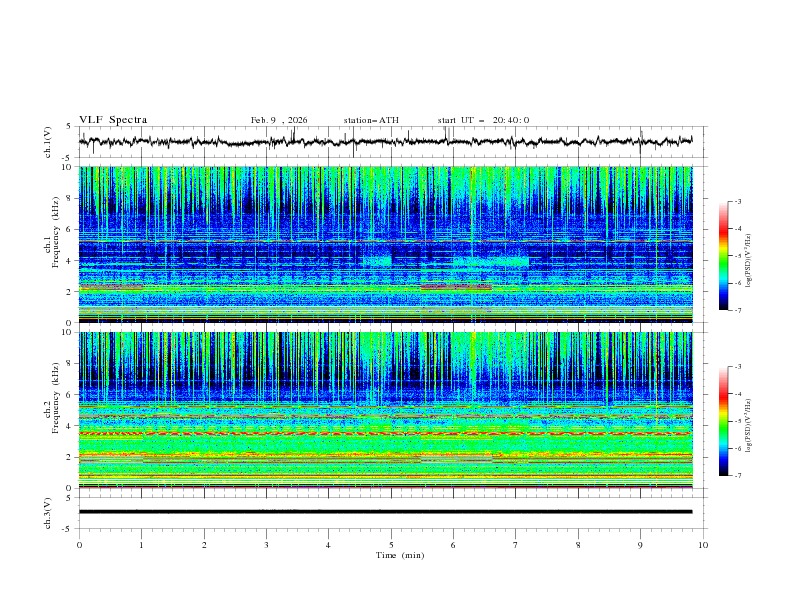Click the time axis tick label '5'
The image size is (792, 612).
tap(391, 545)
